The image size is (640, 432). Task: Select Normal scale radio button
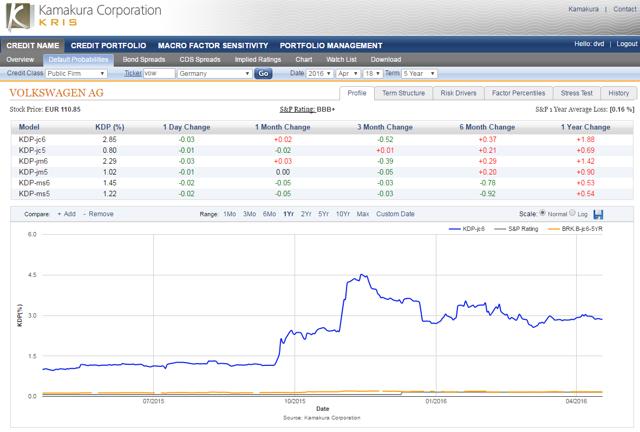[x=542, y=213]
